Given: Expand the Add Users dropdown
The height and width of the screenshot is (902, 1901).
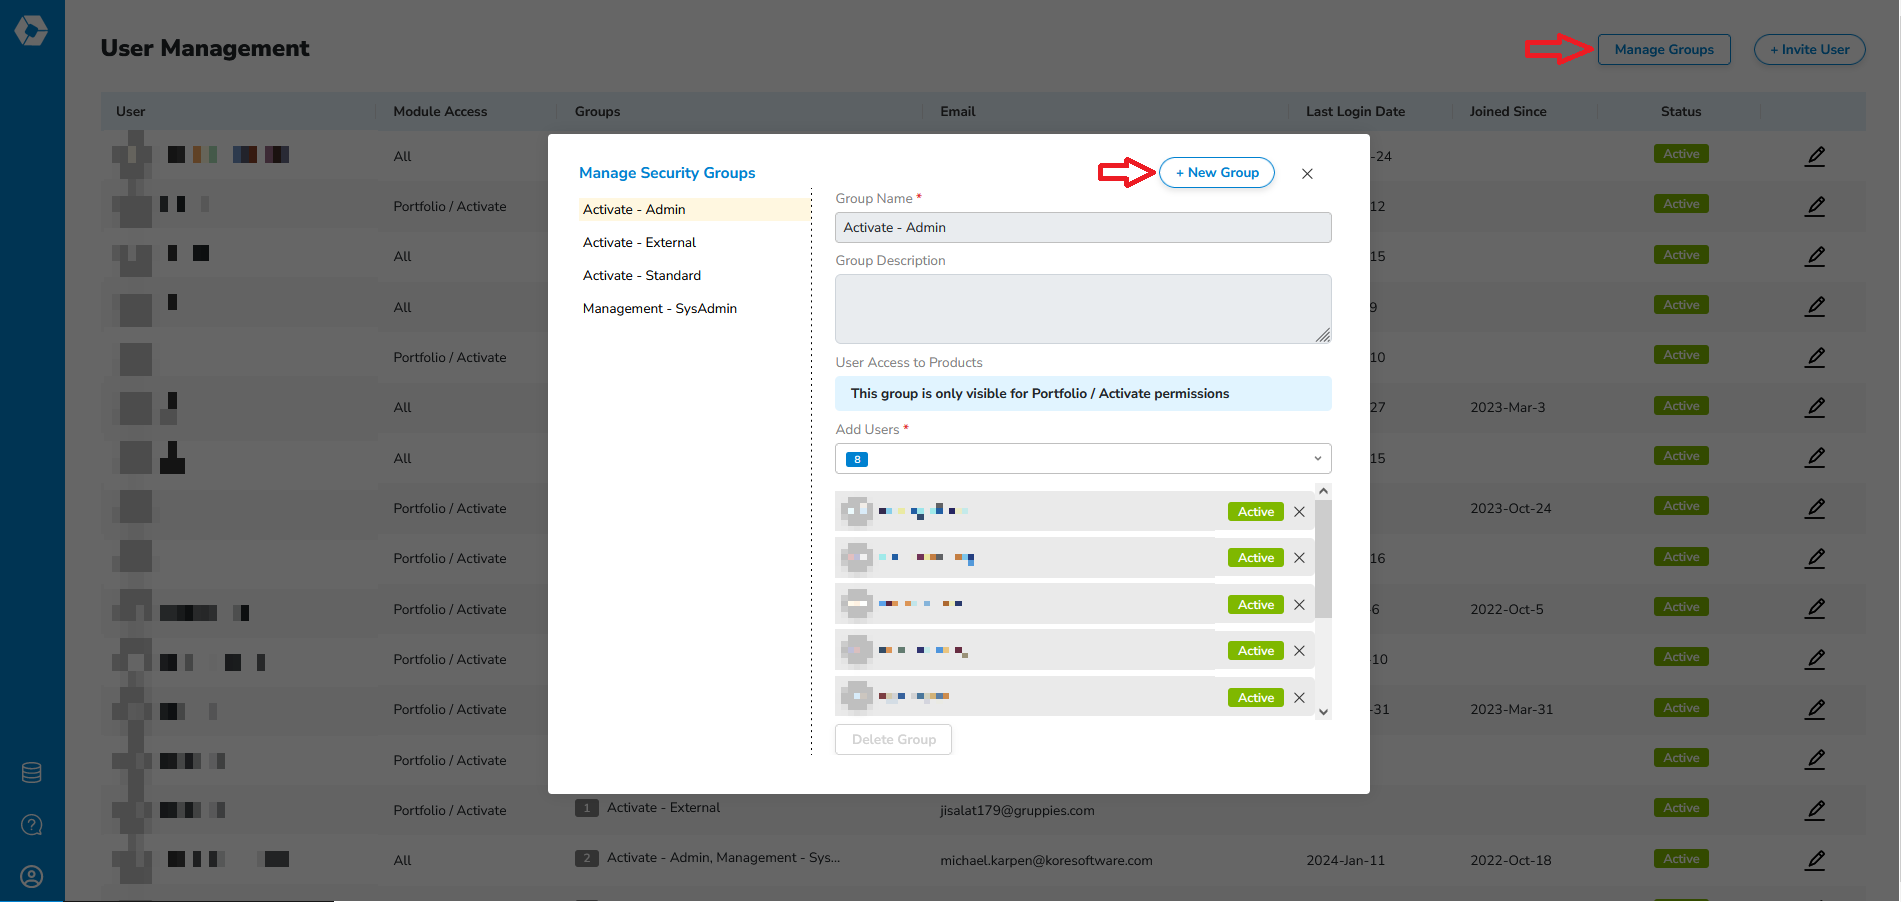Looking at the screenshot, I should pyautogui.click(x=1317, y=459).
